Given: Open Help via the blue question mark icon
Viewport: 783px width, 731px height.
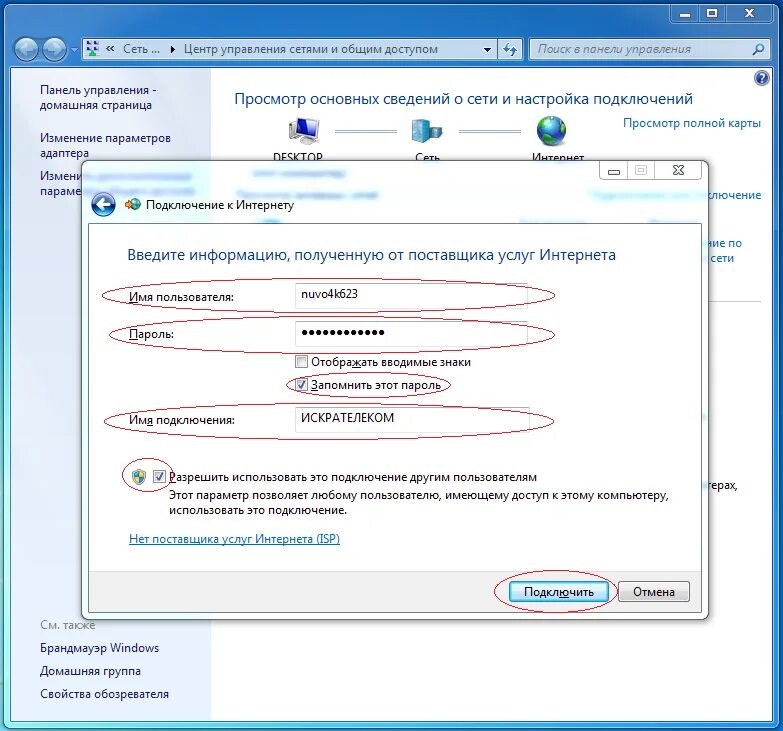Looking at the screenshot, I should coord(761,78).
